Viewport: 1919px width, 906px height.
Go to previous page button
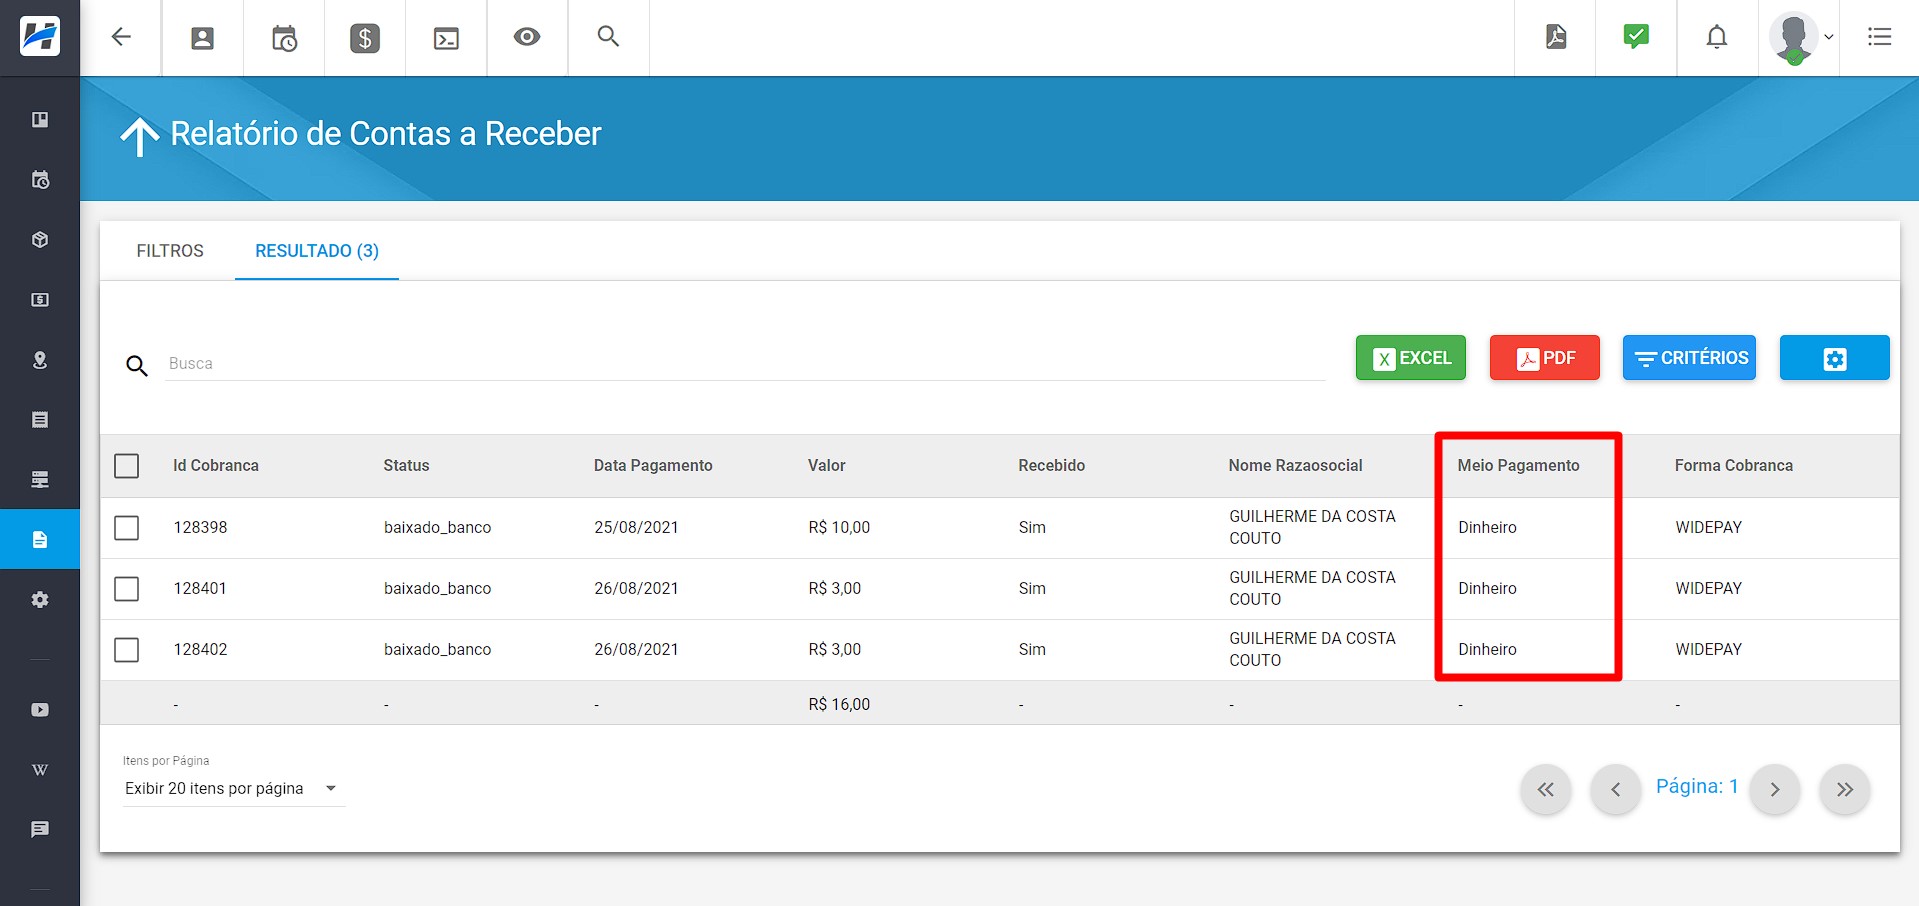point(1615,789)
